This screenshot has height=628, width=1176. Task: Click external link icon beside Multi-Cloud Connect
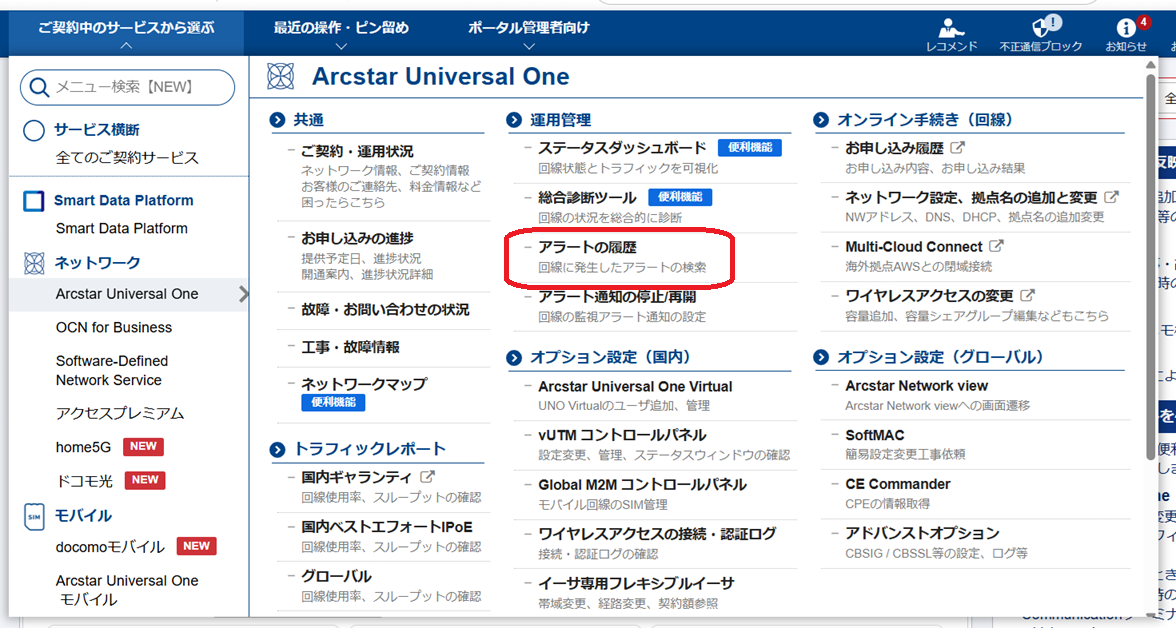996,246
